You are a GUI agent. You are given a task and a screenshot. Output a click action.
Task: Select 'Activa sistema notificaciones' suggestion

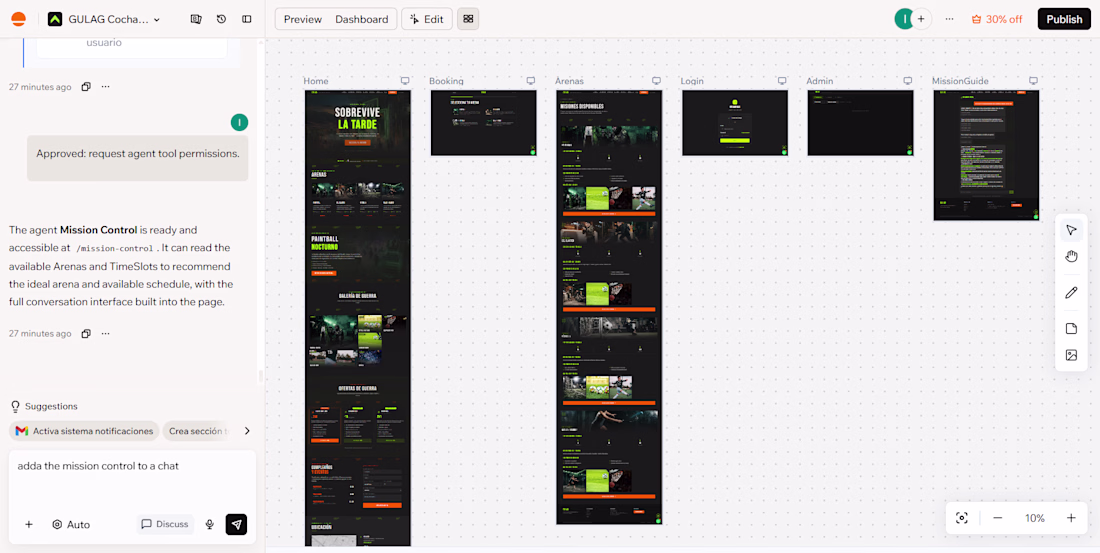pyautogui.click(x=84, y=431)
